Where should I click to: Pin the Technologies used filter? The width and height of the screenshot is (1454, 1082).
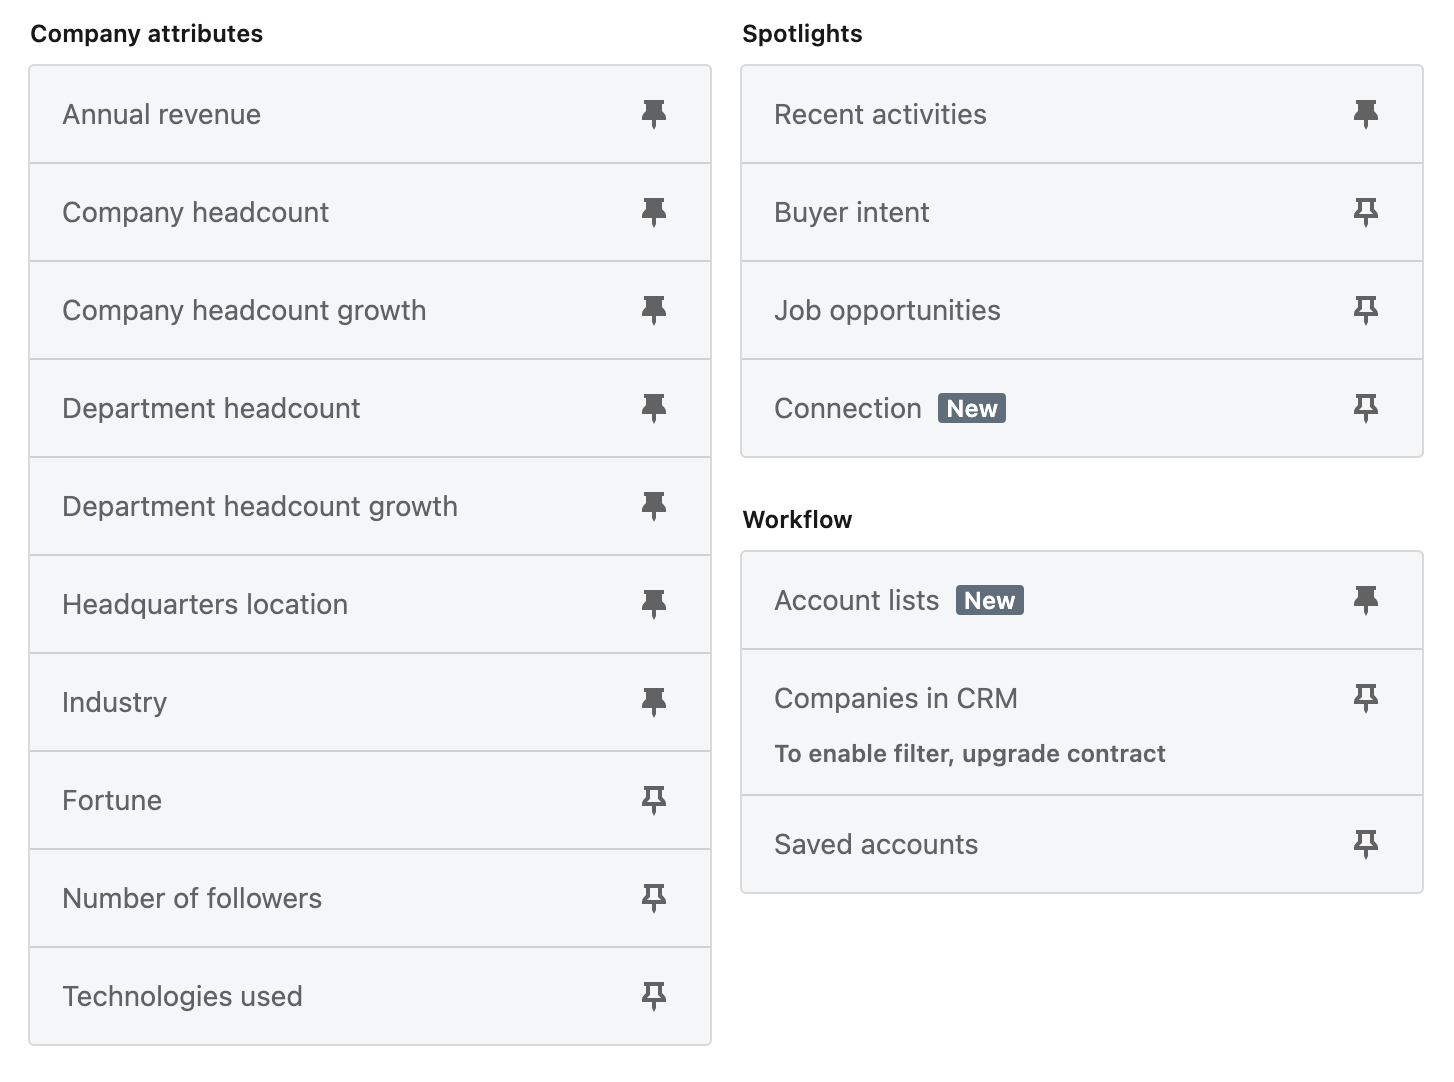pyautogui.click(x=654, y=996)
